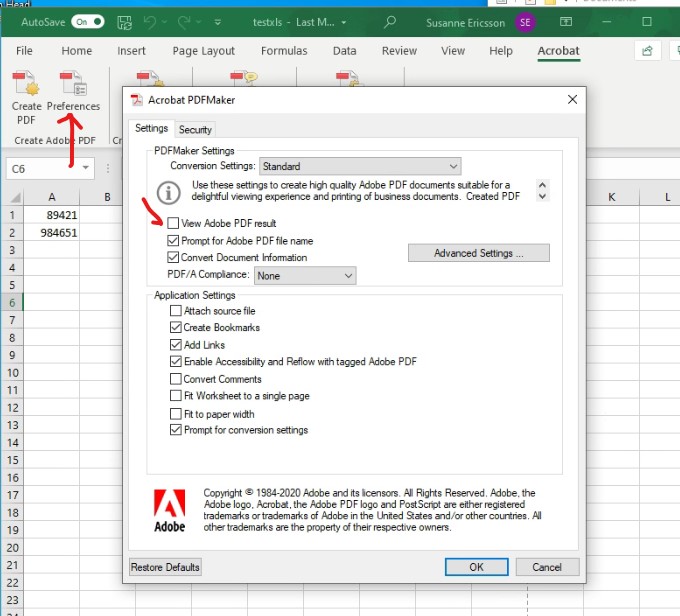Select cell A2 containing 984651
The height and width of the screenshot is (616, 680).
click(x=51, y=233)
